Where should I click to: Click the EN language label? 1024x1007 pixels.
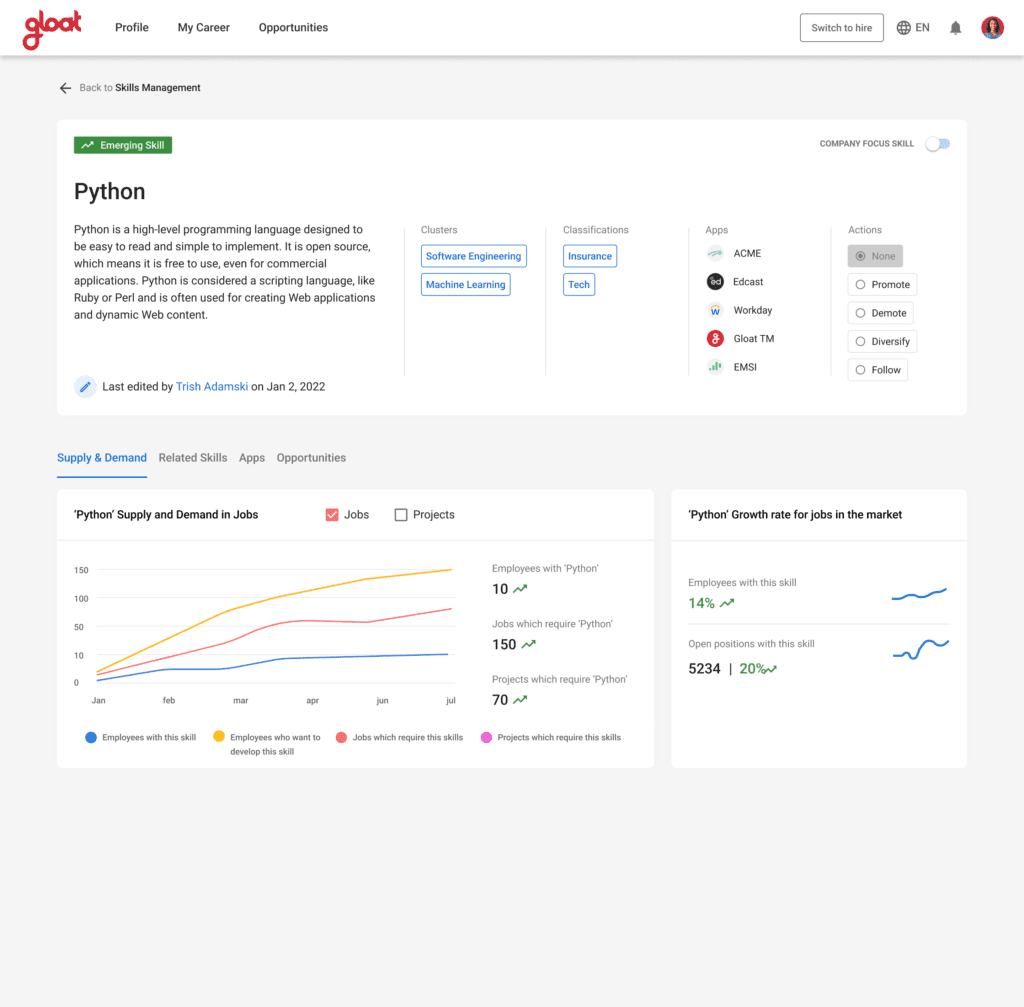(922, 27)
